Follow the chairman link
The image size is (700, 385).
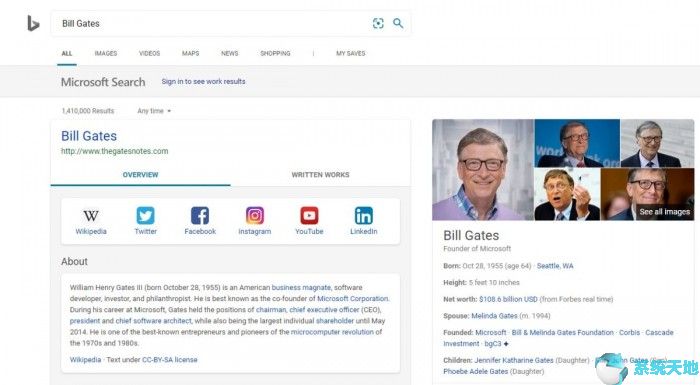tap(271, 310)
